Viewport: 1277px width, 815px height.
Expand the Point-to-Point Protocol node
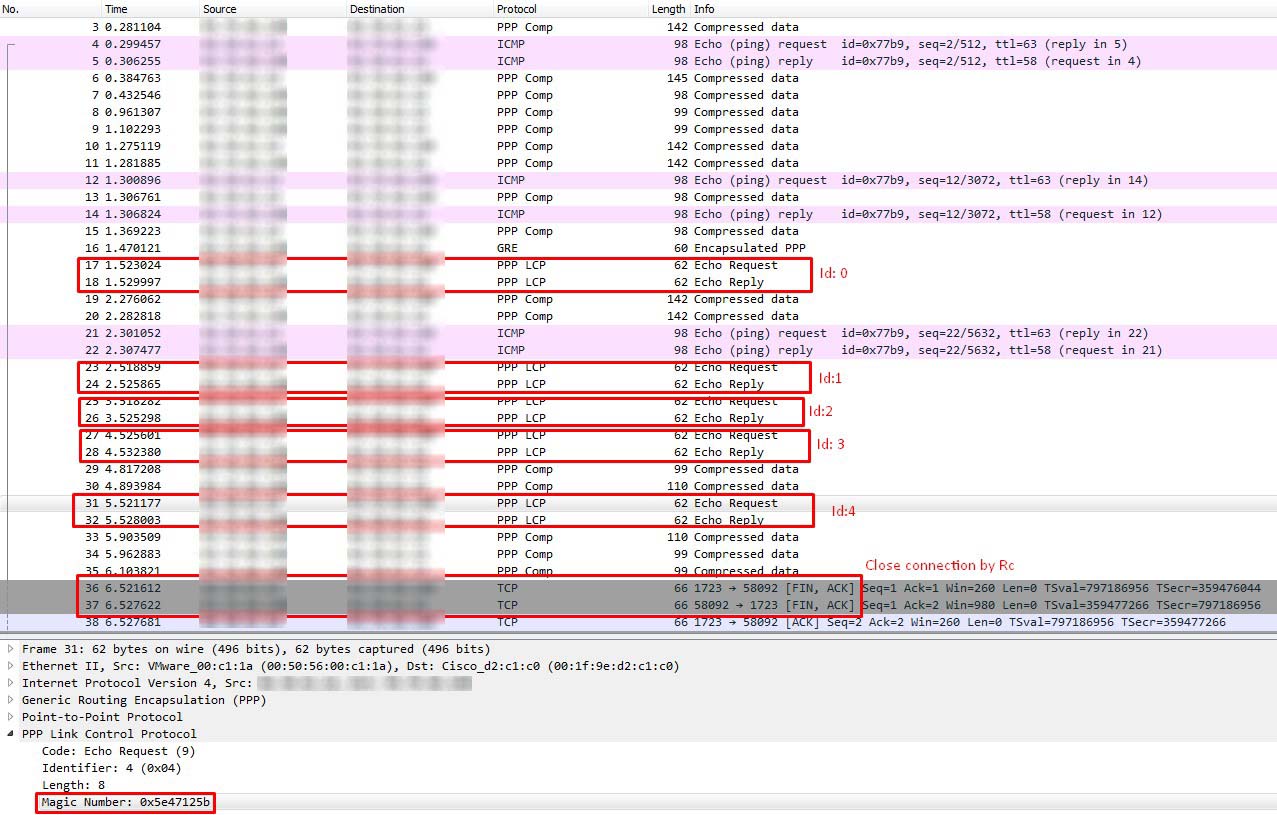[11, 717]
